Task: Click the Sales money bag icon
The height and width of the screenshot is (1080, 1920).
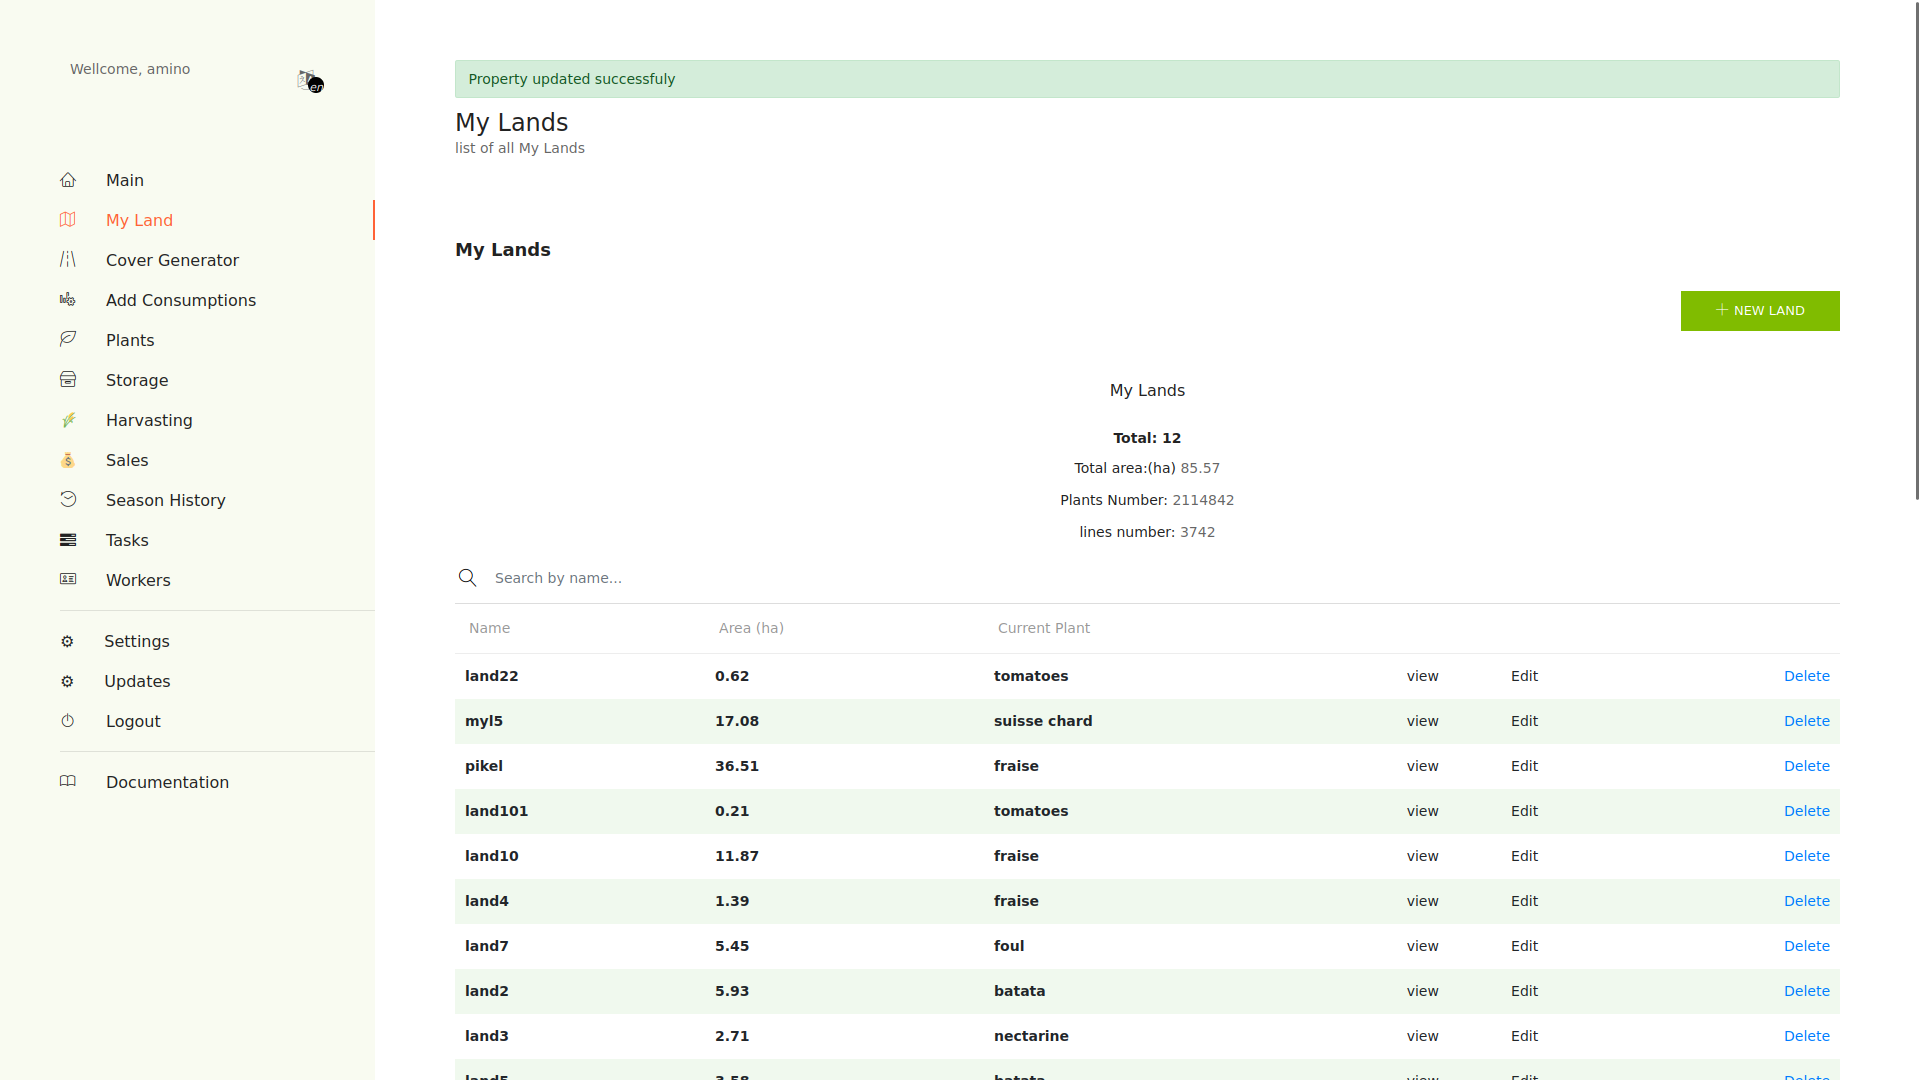Action: click(68, 460)
